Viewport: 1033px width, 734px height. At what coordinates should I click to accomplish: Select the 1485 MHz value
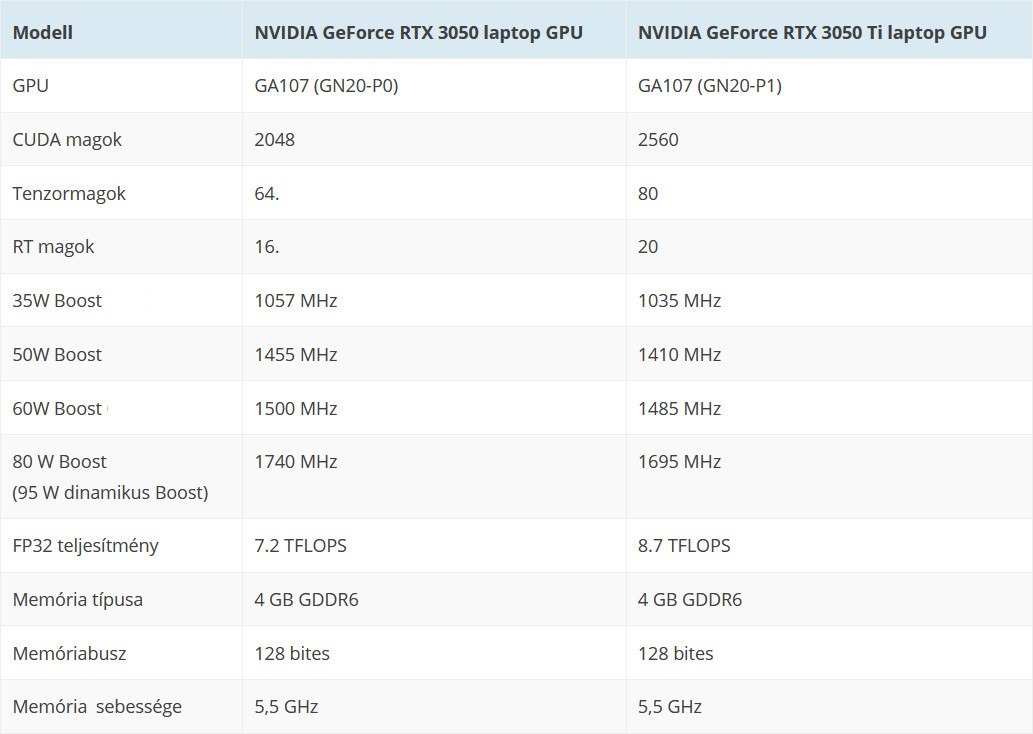click(679, 409)
